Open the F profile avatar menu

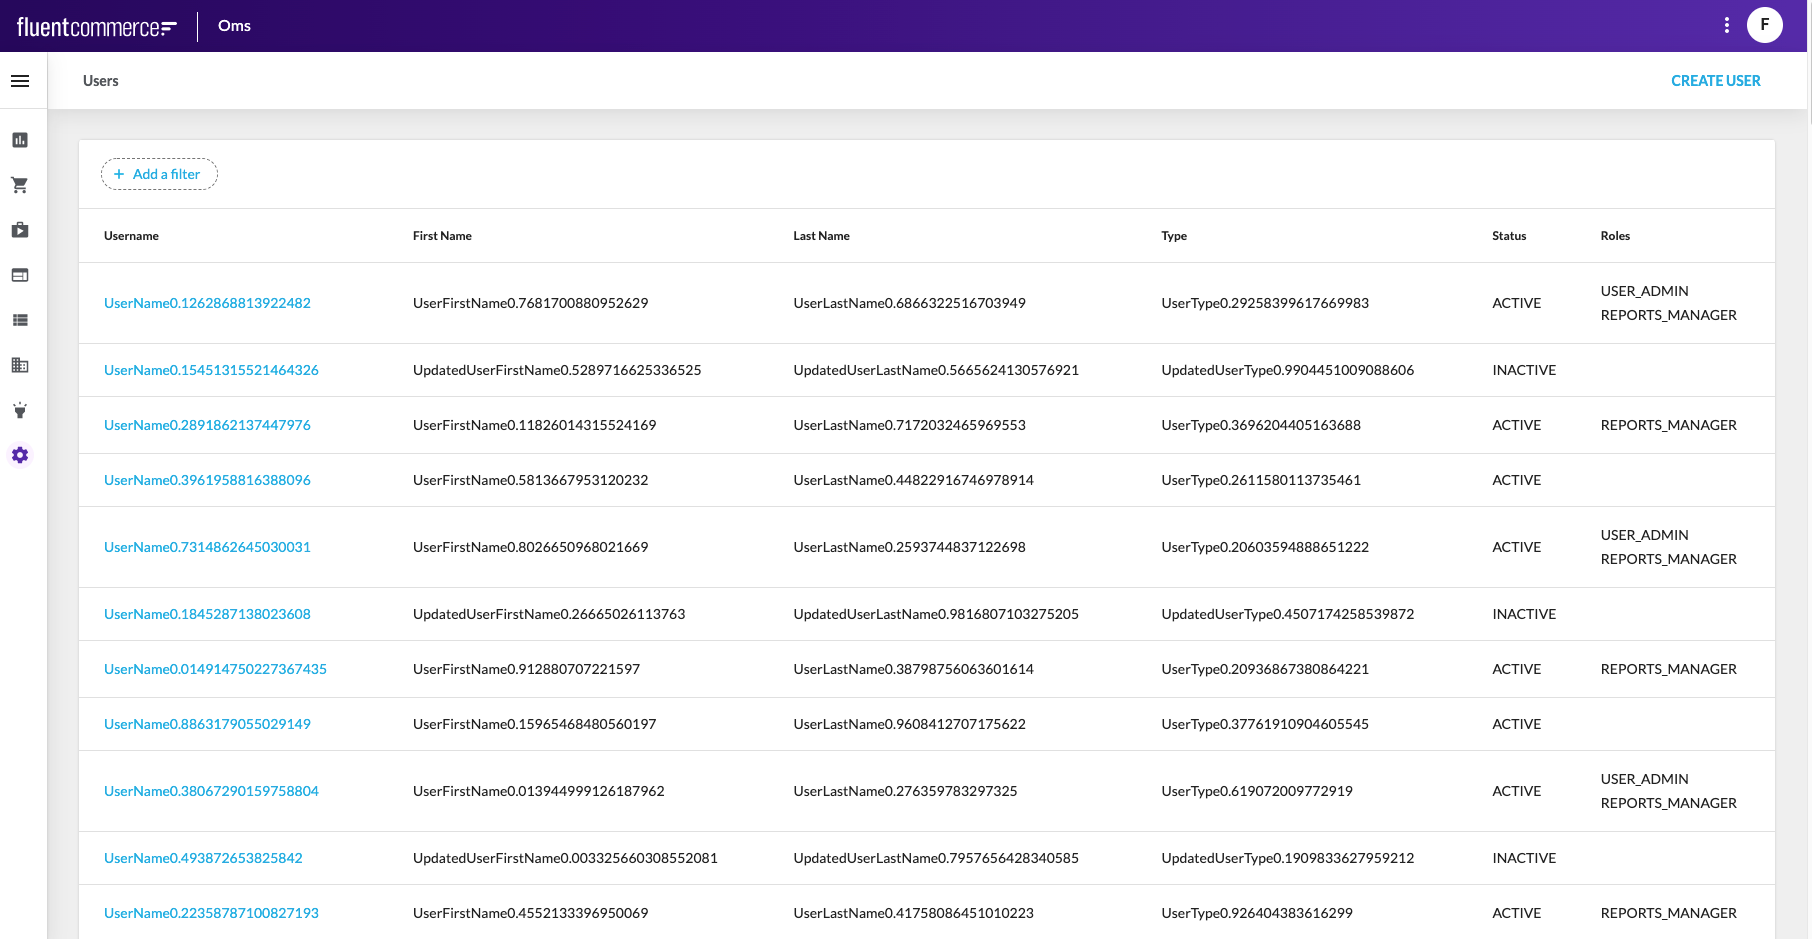click(x=1765, y=25)
